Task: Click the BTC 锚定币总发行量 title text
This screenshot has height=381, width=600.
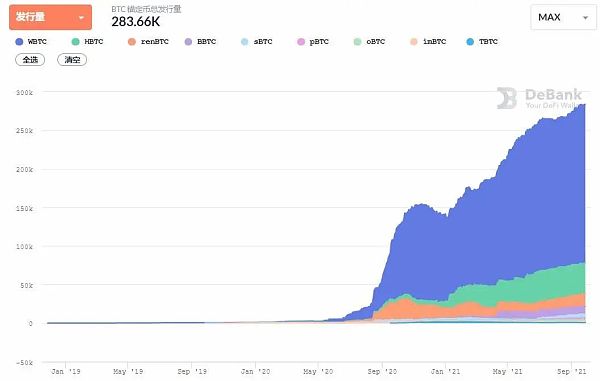Action: pyautogui.click(x=146, y=9)
